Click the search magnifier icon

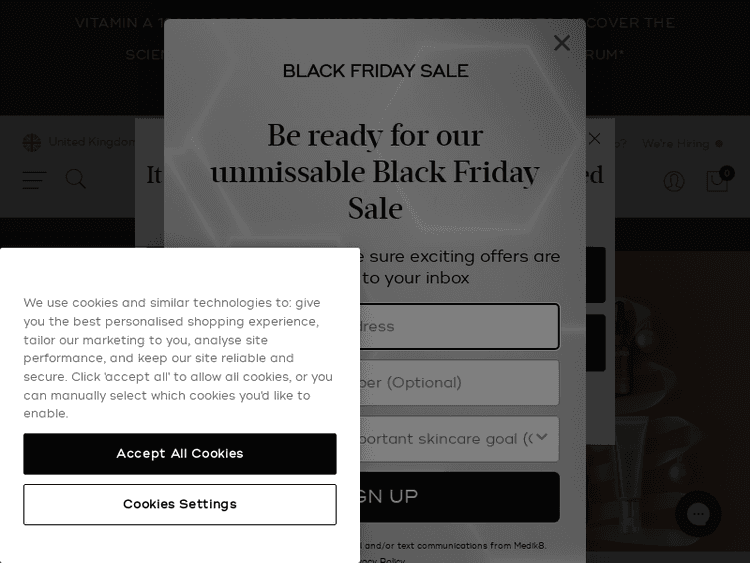(76, 180)
